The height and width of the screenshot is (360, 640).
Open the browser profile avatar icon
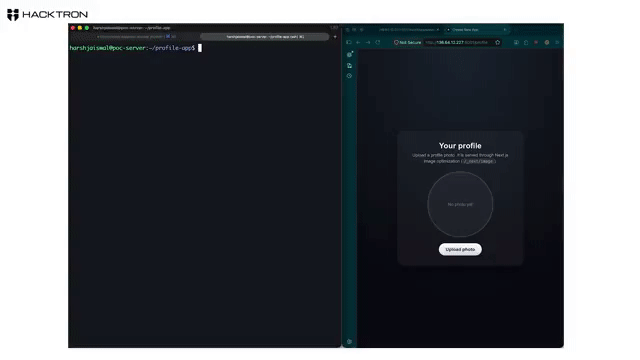coord(547,42)
